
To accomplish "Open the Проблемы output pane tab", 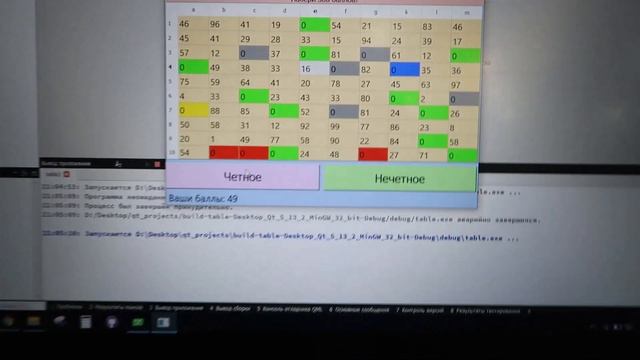I will [x=68, y=307].
